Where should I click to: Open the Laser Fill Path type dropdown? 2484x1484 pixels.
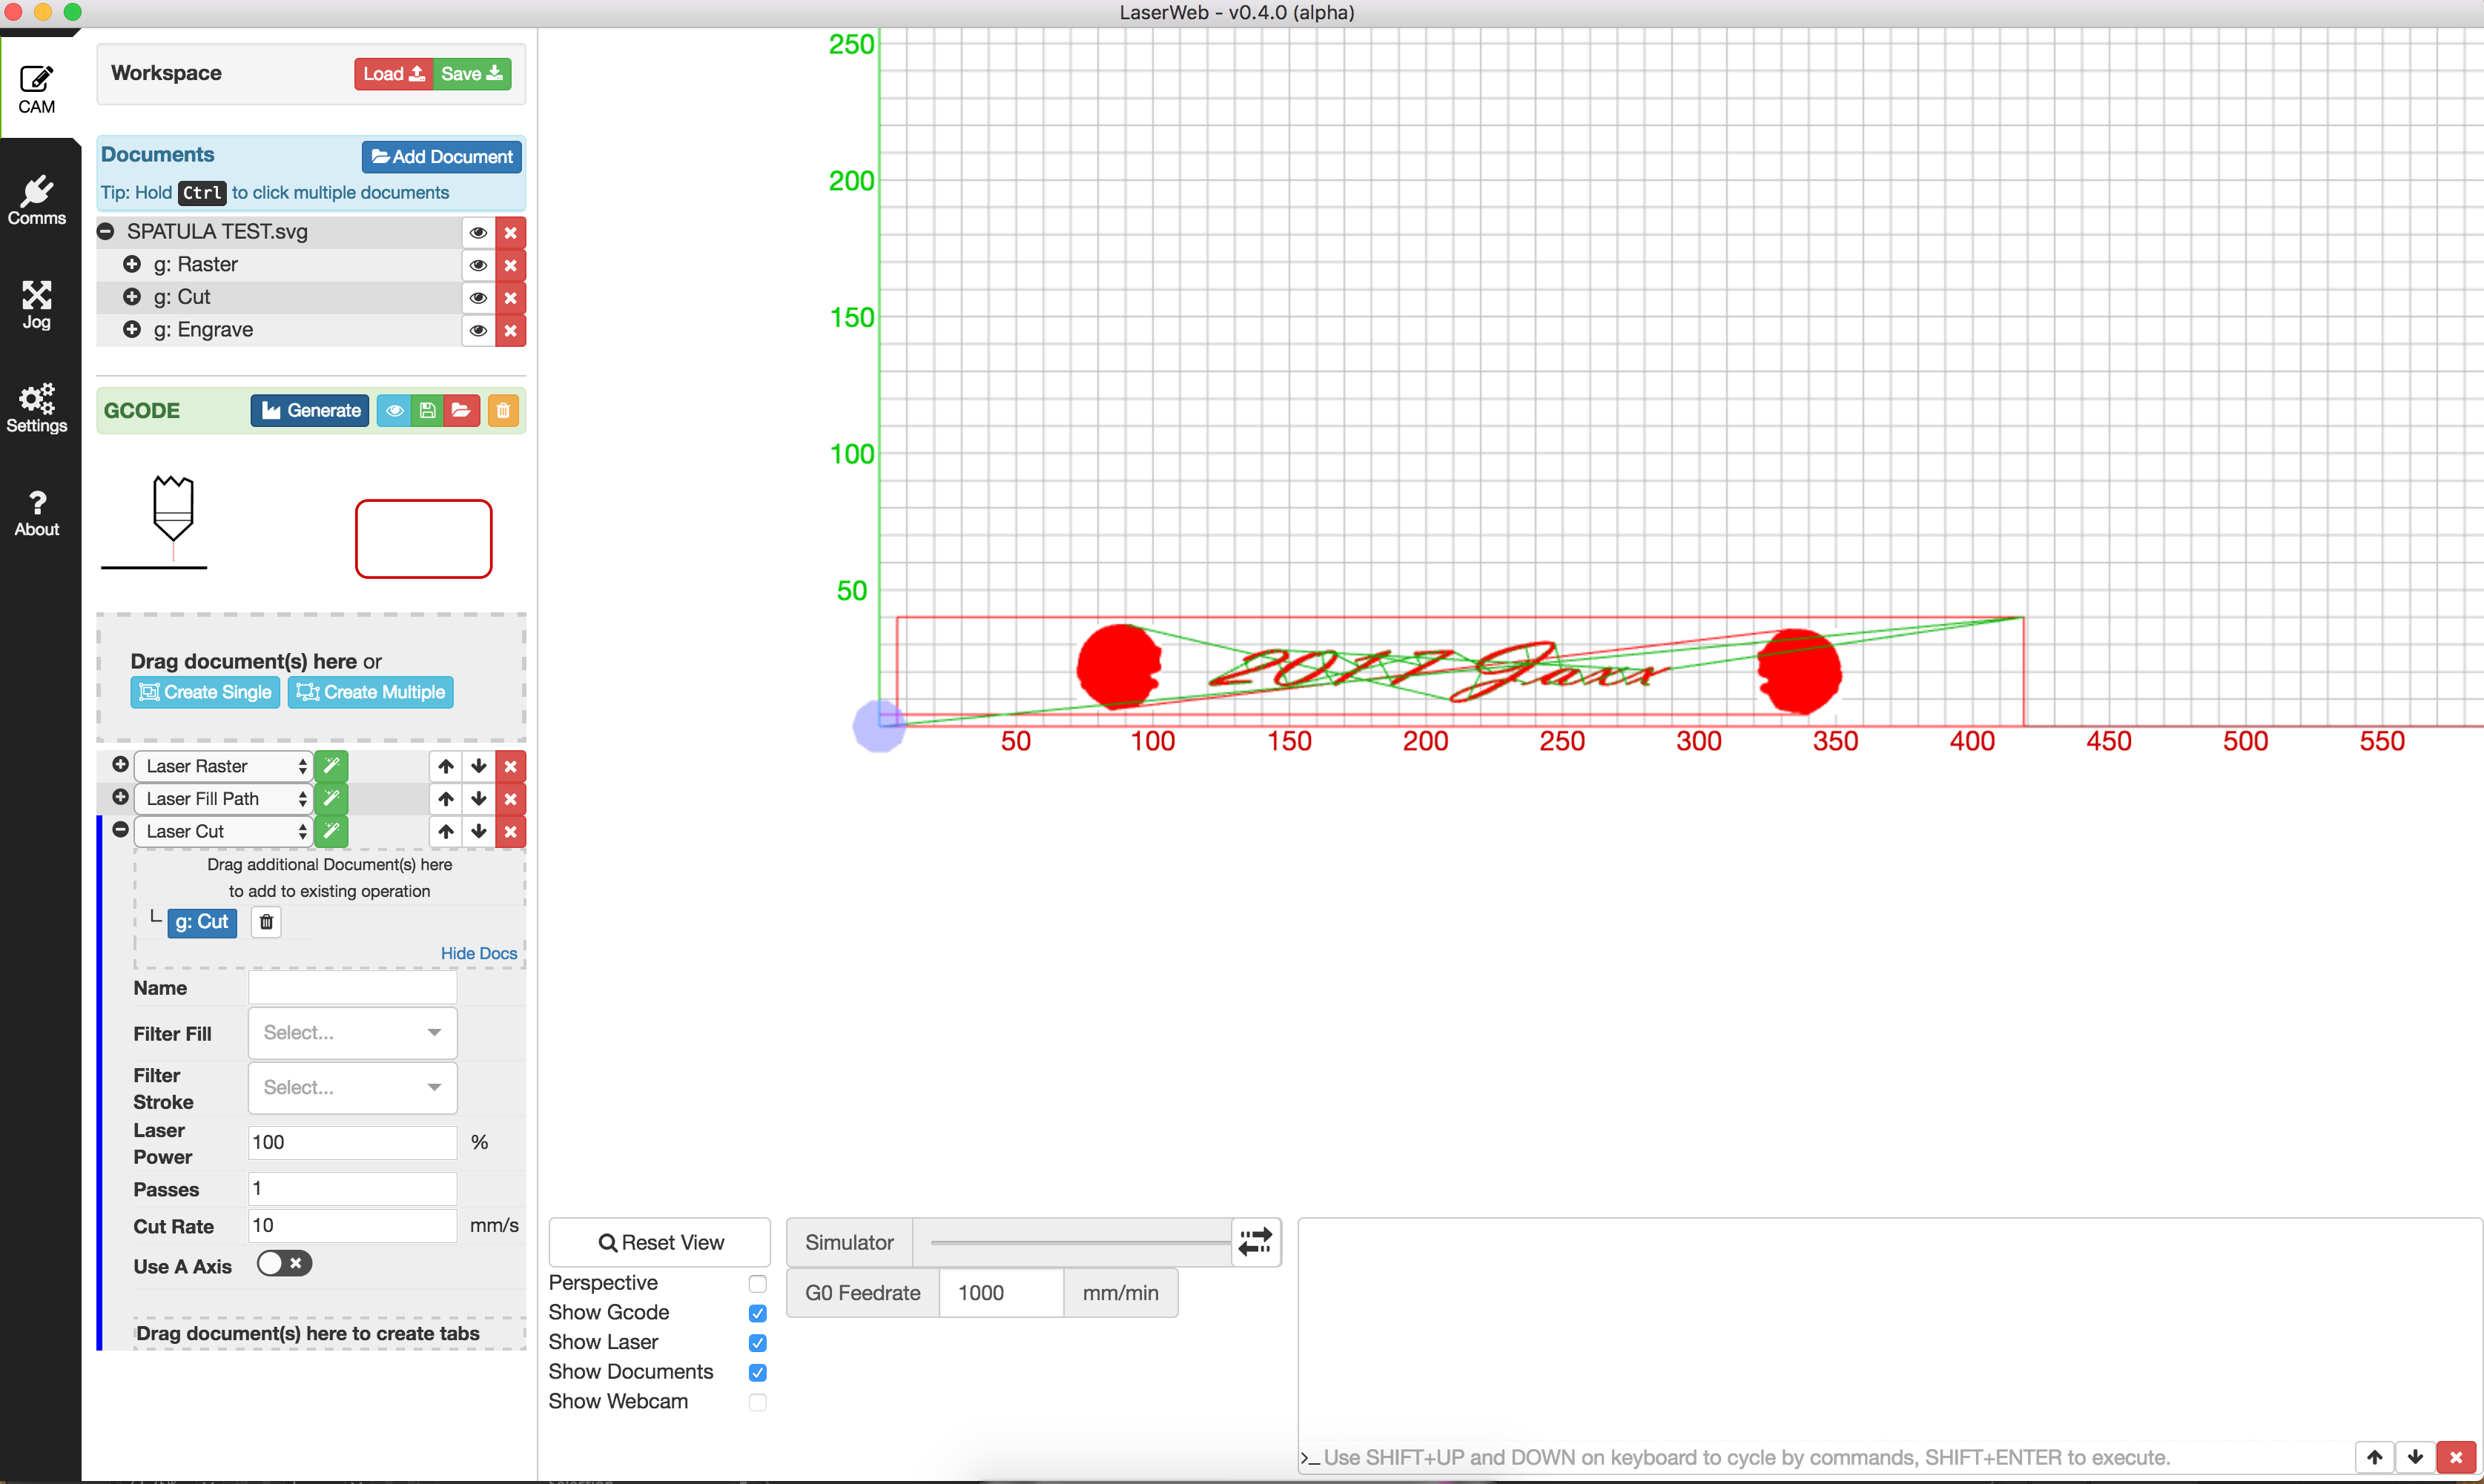click(x=224, y=800)
